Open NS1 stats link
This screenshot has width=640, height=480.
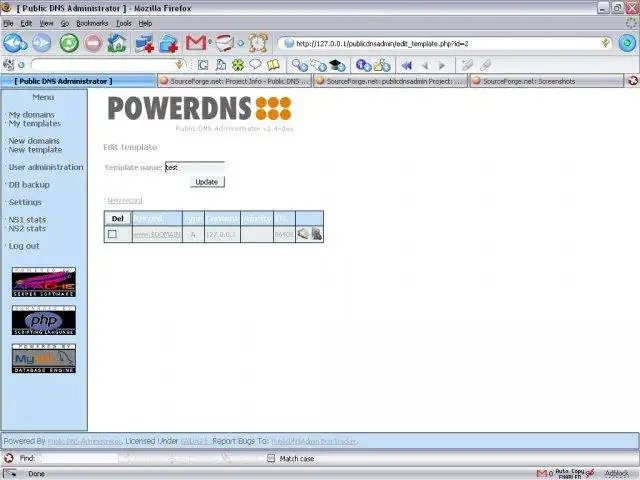(27, 220)
